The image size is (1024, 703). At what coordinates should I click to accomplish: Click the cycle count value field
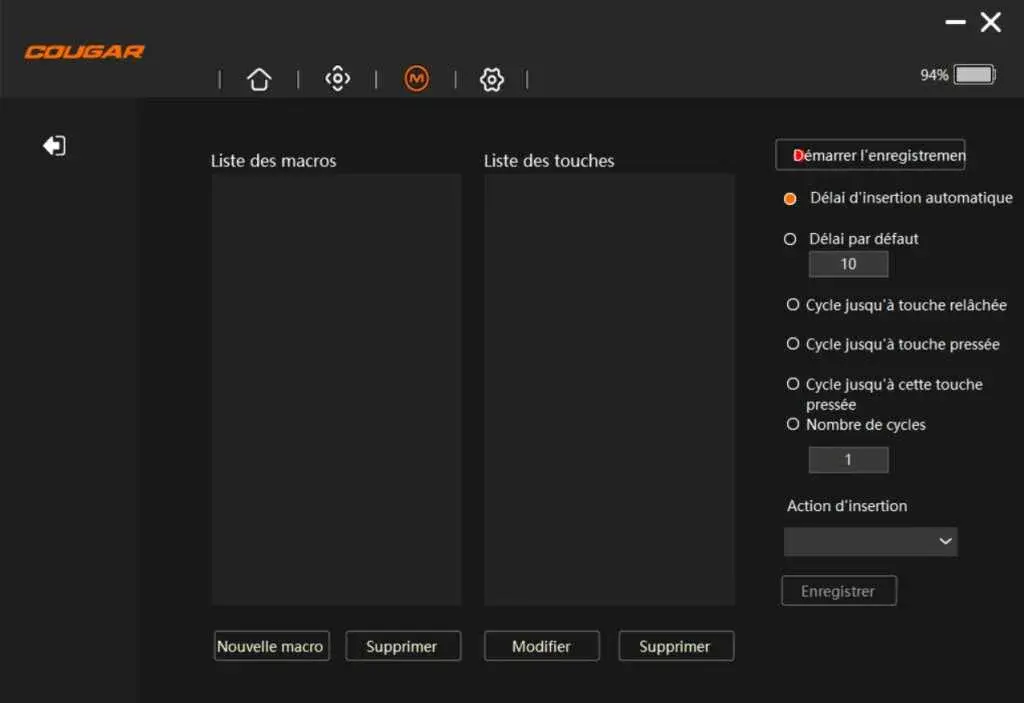848,460
